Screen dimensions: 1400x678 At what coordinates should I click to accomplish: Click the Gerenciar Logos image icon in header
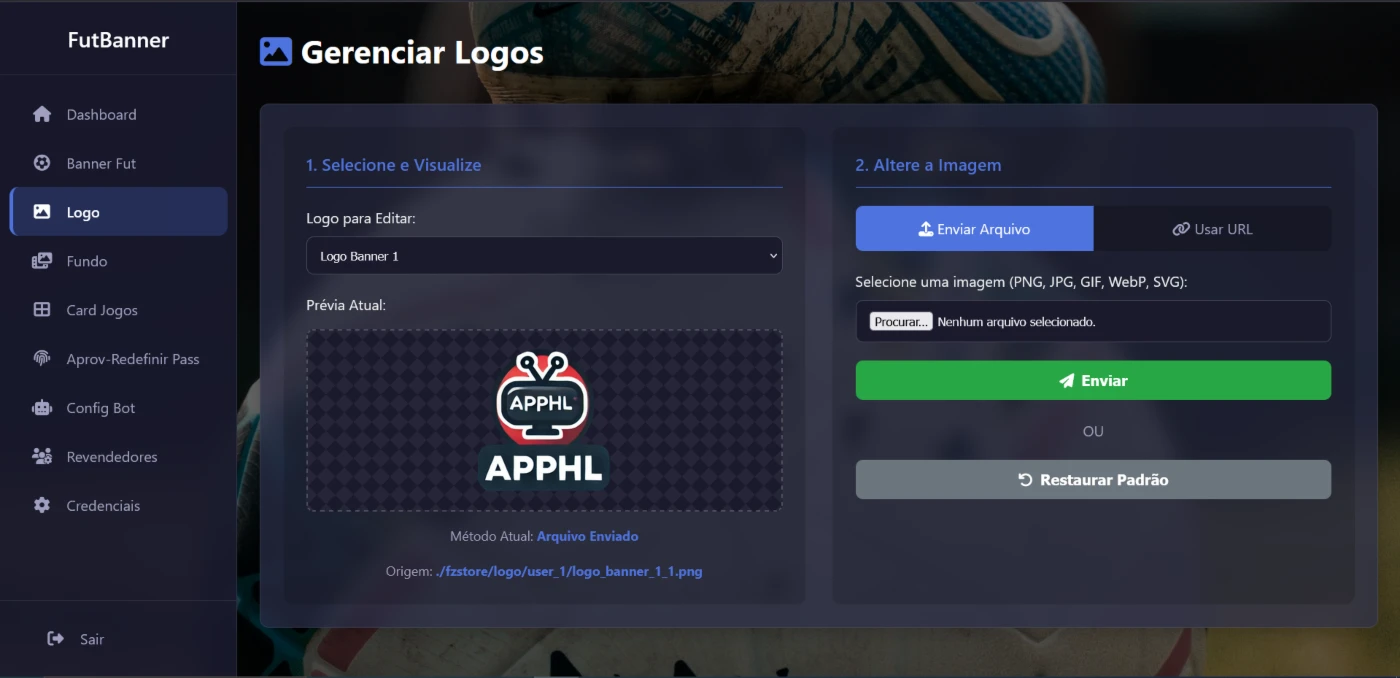[x=275, y=52]
